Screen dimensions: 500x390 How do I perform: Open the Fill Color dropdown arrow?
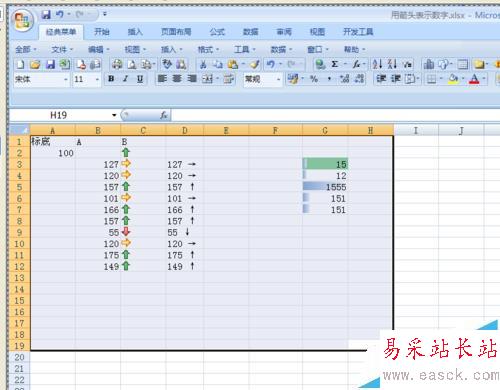tap(463, 79)
